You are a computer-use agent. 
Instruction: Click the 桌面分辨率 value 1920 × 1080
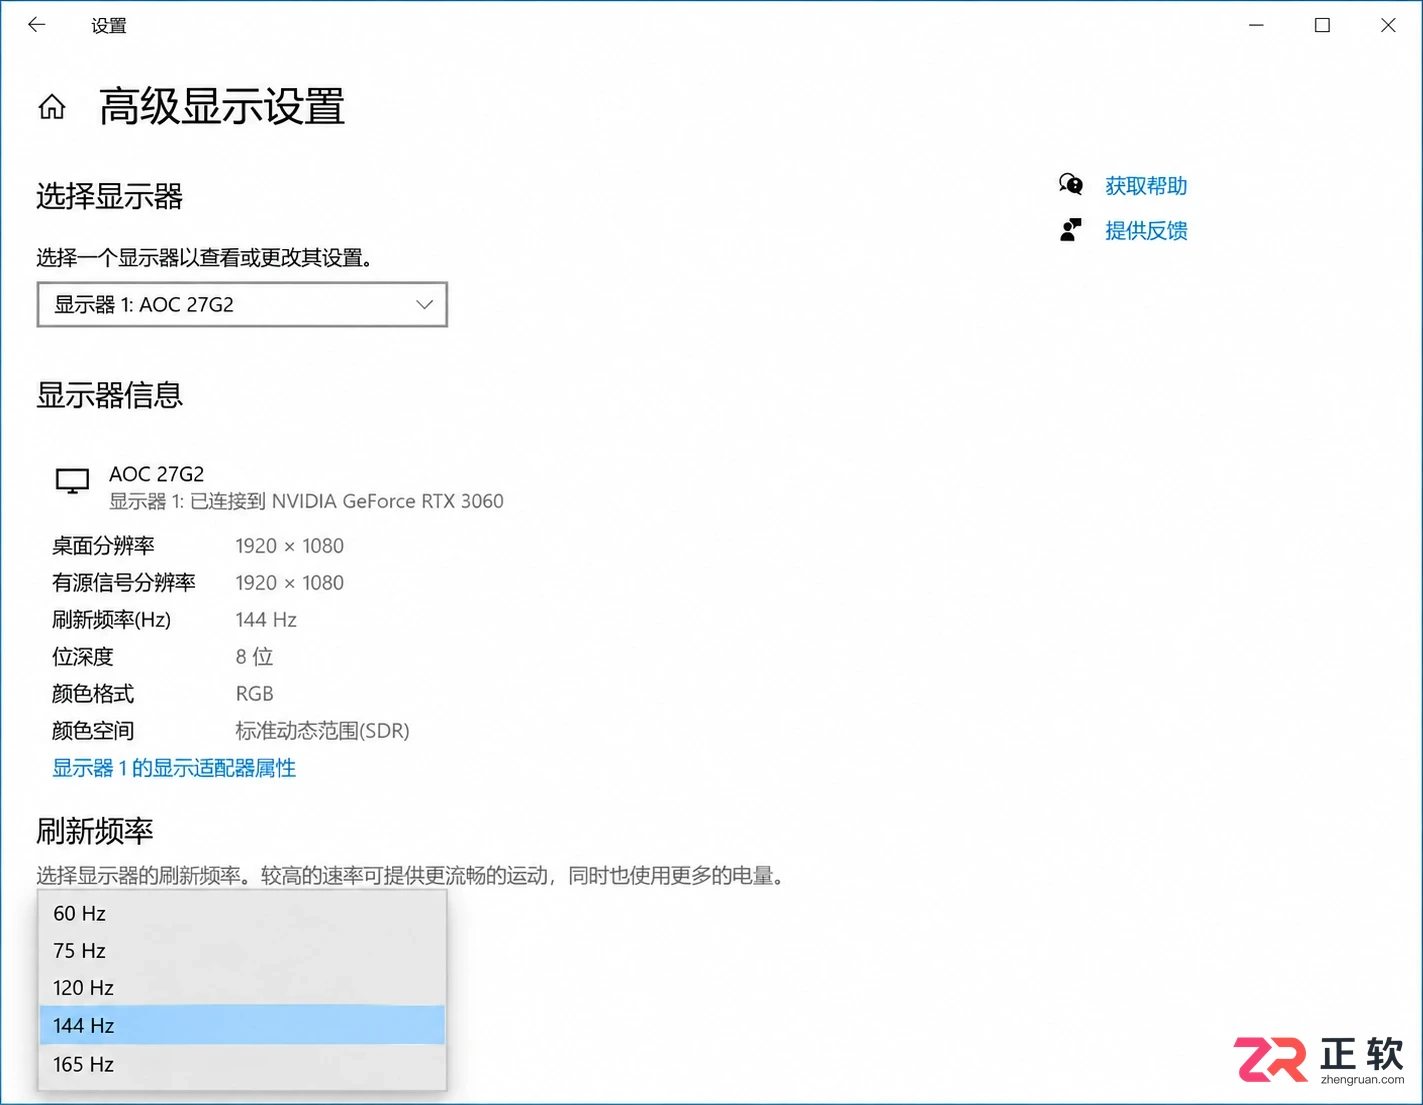(290, 546)
